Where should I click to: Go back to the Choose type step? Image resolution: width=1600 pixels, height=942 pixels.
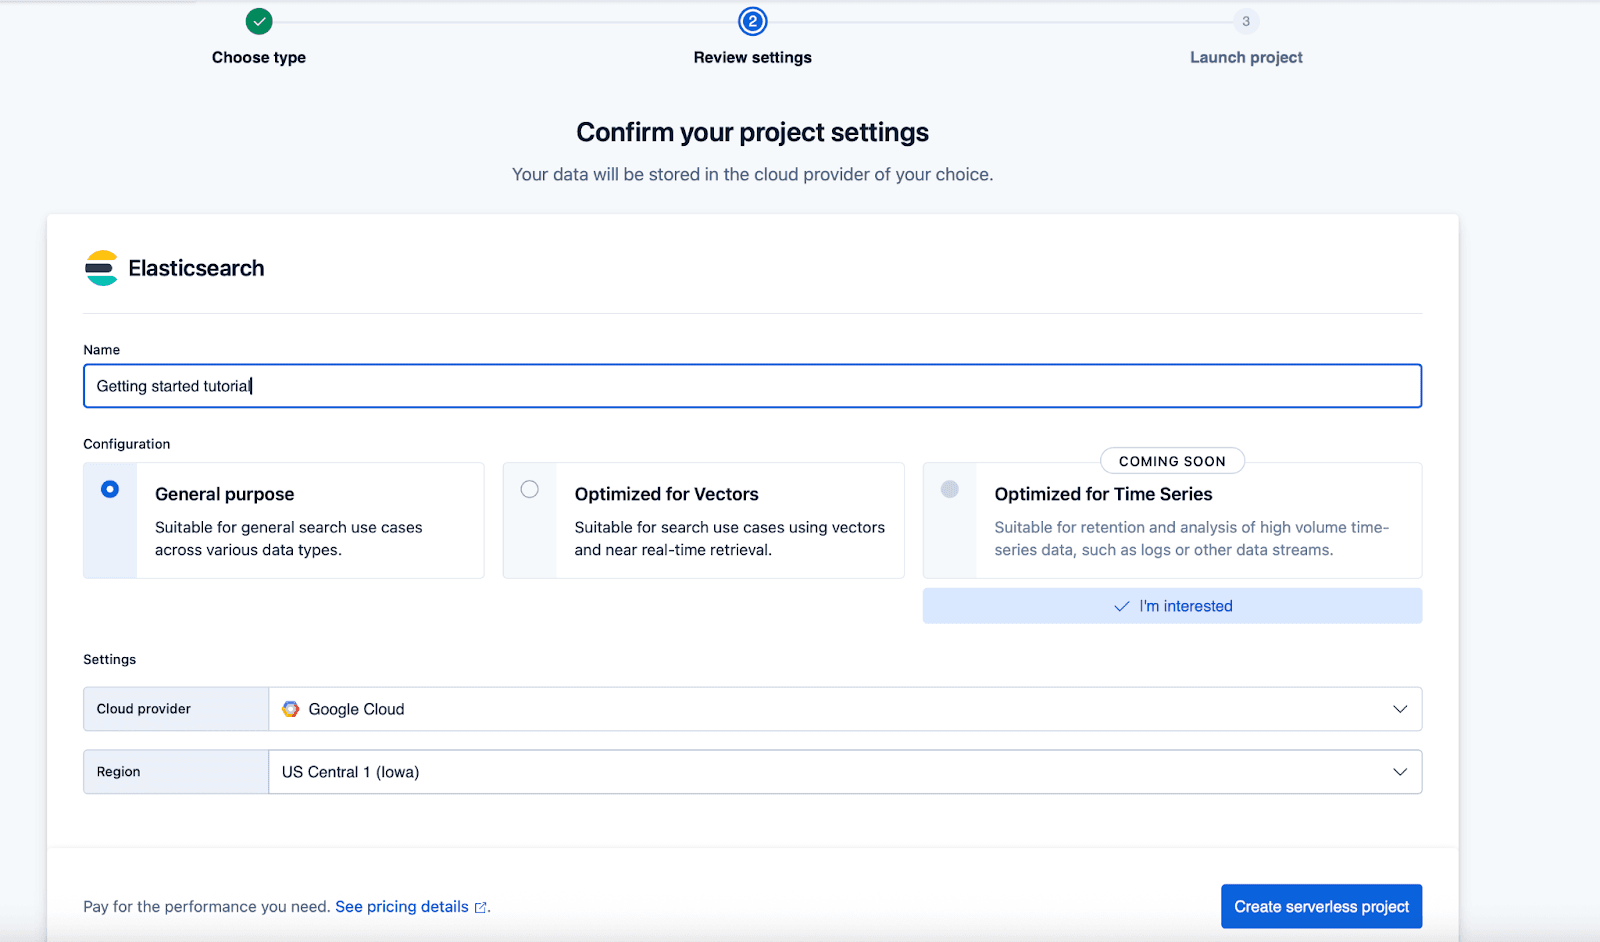[x=258, y=57]
